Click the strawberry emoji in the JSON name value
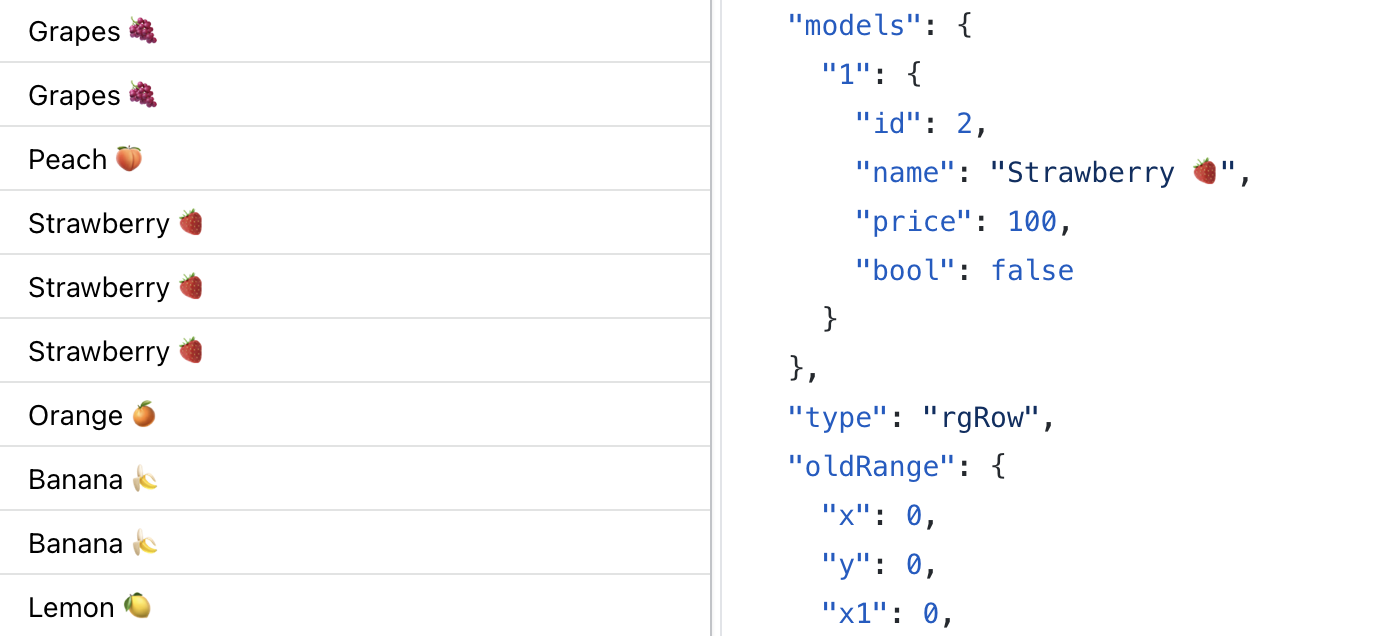 (1205, 172)
